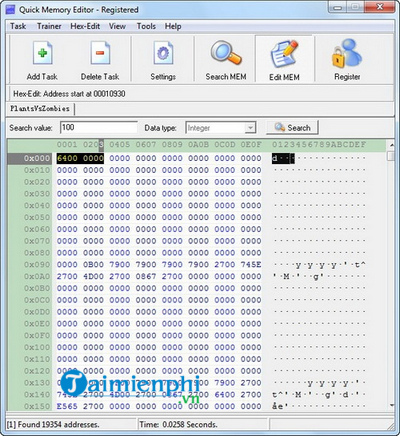Open the View menu
Screen dimensions: 400x436
117,26
